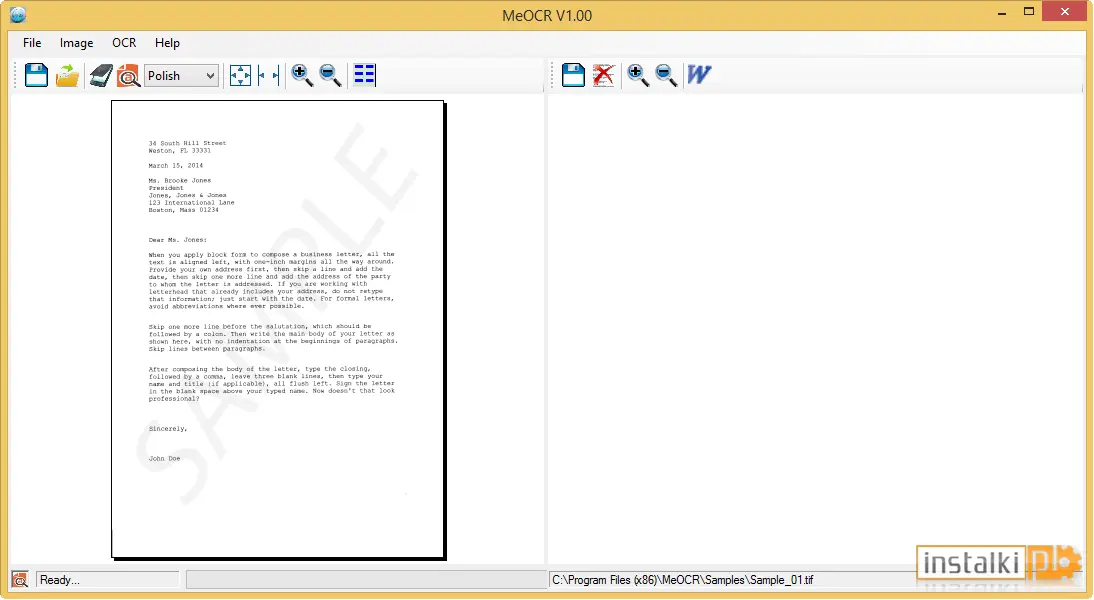The width and height of the screenshot is (1094, 600).
Task: Clear the text output with red X icon
Action: [x=604, y=75]
